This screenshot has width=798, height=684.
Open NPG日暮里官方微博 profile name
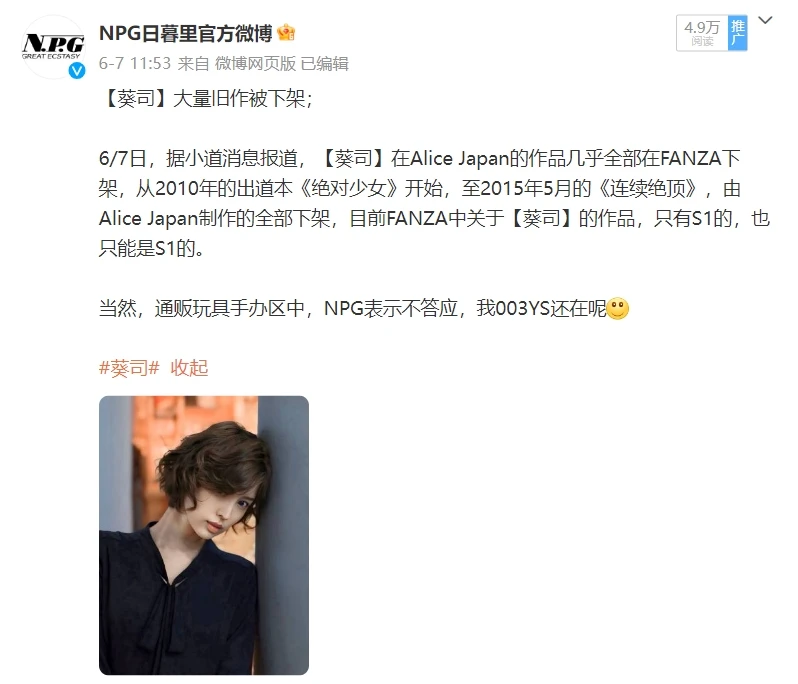[x=186, y=33]
